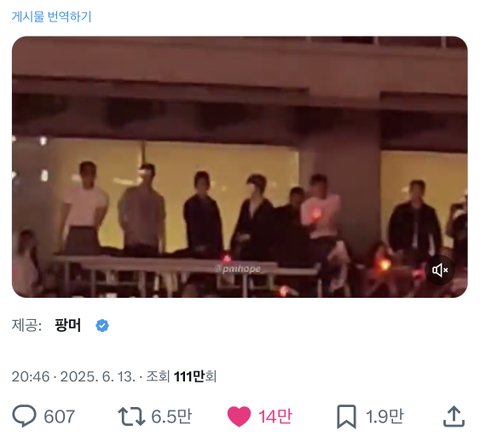This screenshot has width=480, height=448.
Task: Toggle the bookmark icon
Action: coord(346,417)
